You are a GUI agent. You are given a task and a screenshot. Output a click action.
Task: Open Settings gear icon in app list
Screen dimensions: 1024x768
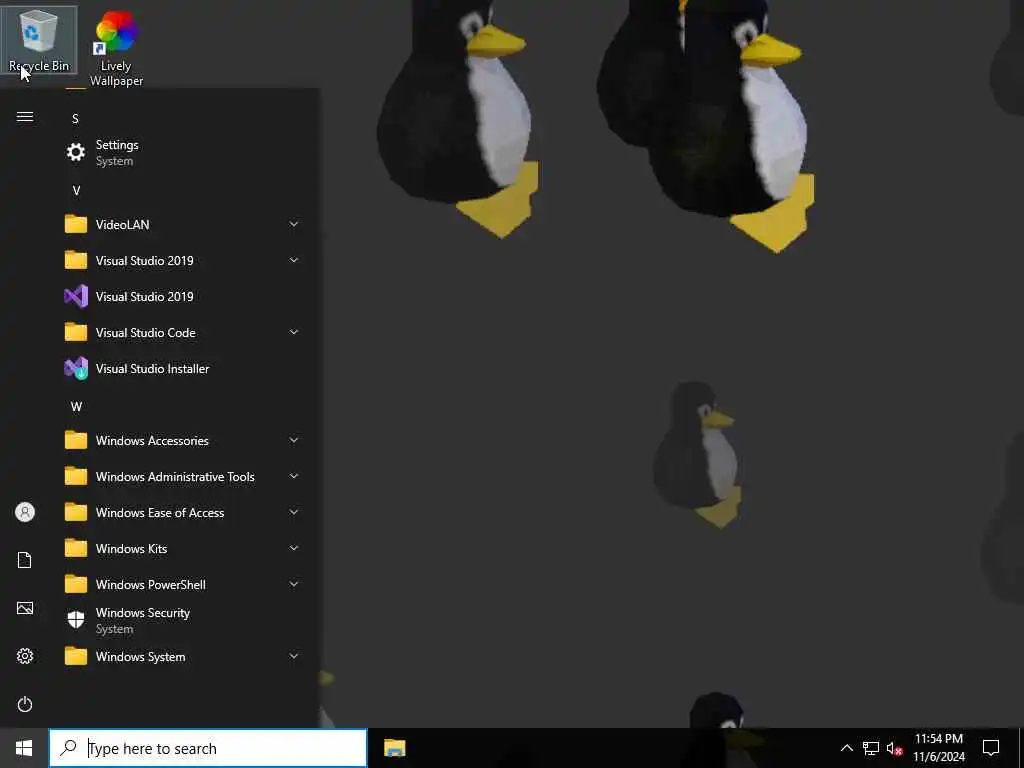[76, 152]
